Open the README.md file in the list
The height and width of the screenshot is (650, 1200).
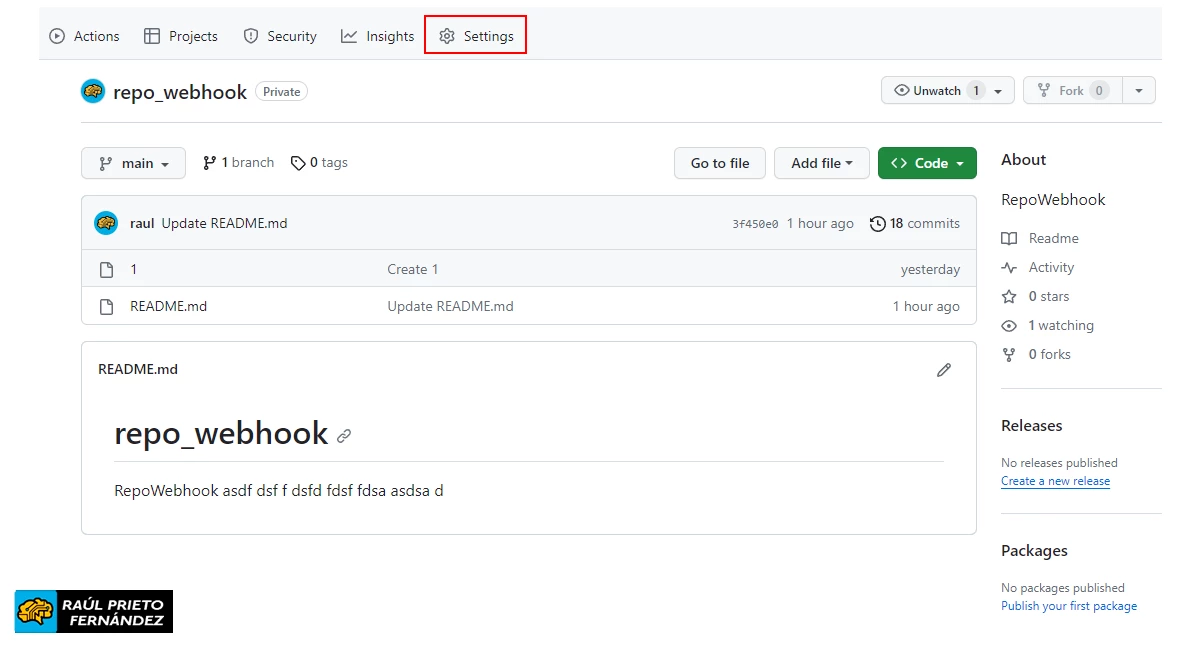pos(168,306)
